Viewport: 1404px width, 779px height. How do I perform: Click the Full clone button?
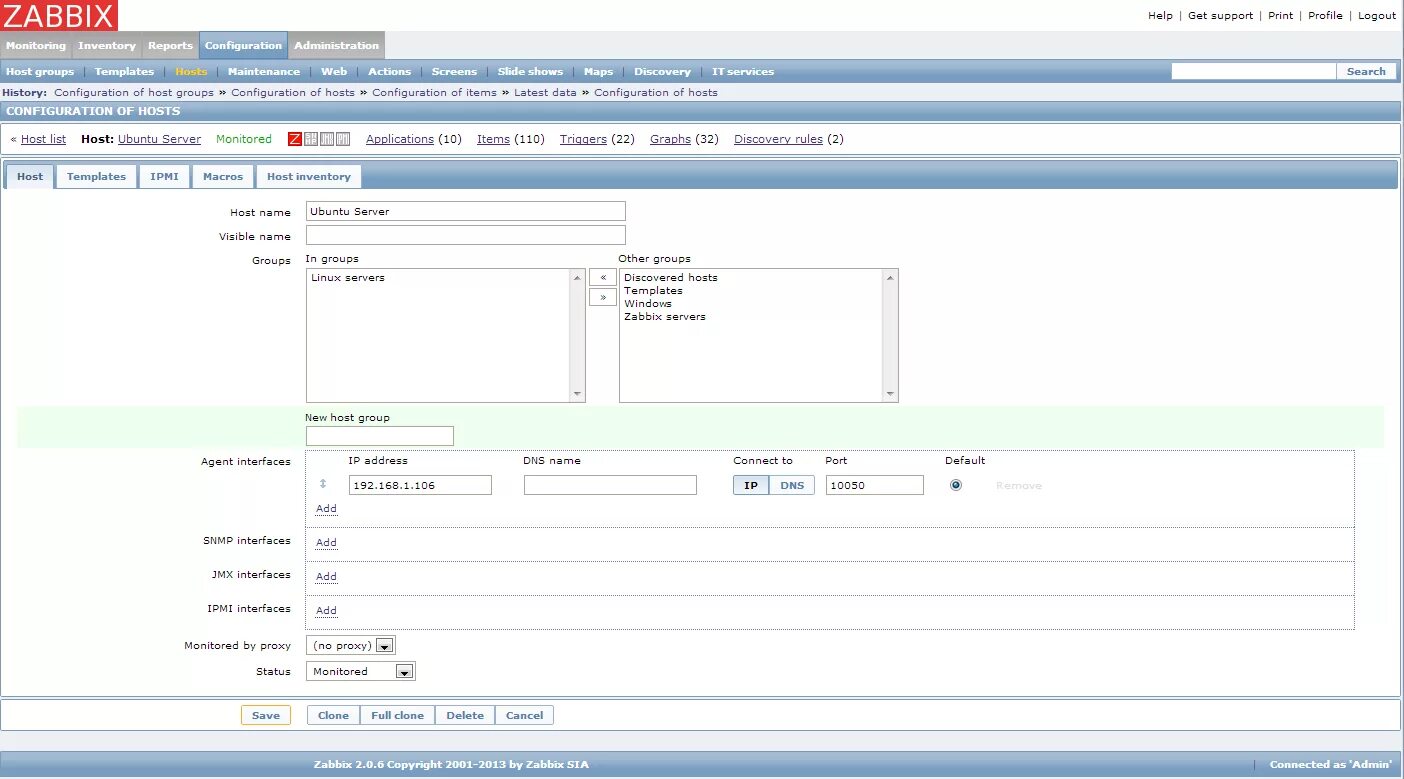coord(397,715)
